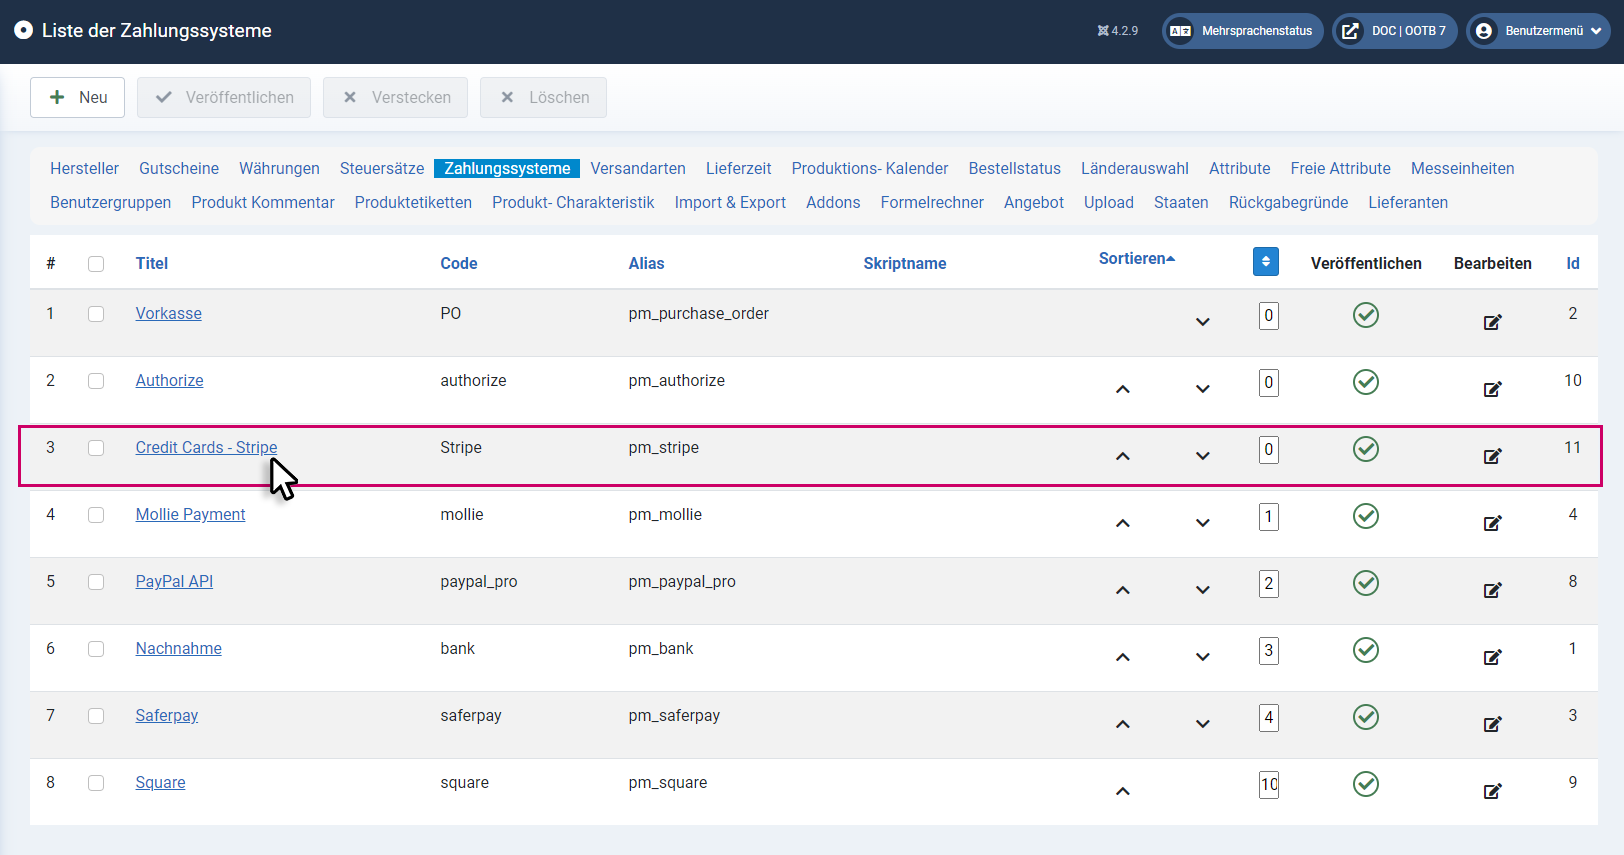Click the Veröffentlichen toolbar button
Viewport: 1624px width, 855px height.
224,97
